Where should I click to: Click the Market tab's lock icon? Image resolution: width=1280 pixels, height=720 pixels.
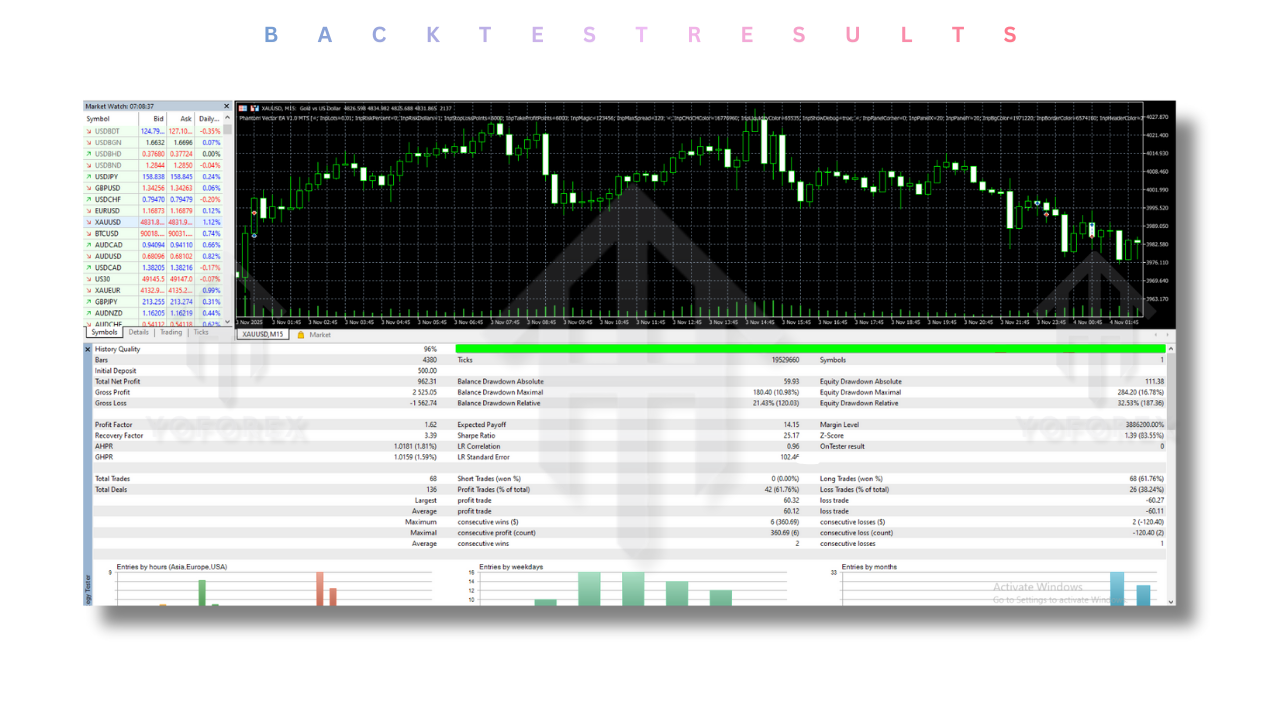click(301, 335)
